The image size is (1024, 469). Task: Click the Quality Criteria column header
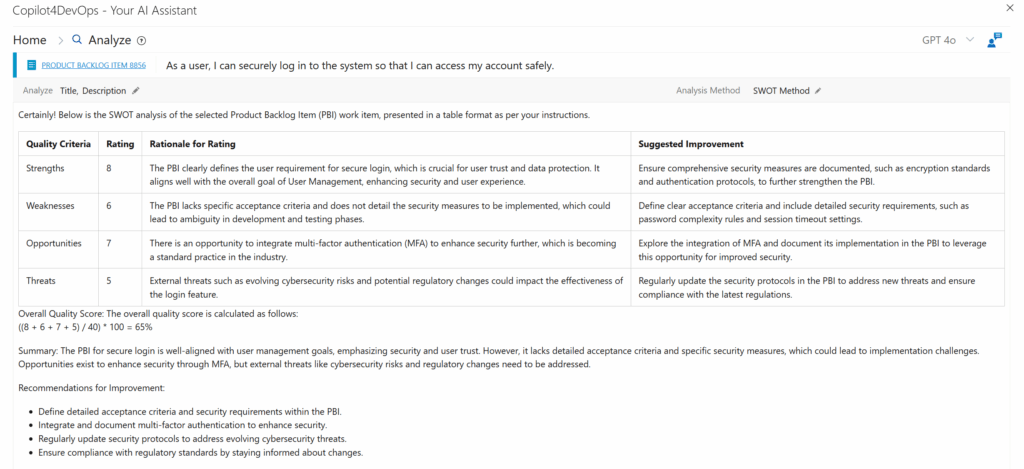point(59,144)
